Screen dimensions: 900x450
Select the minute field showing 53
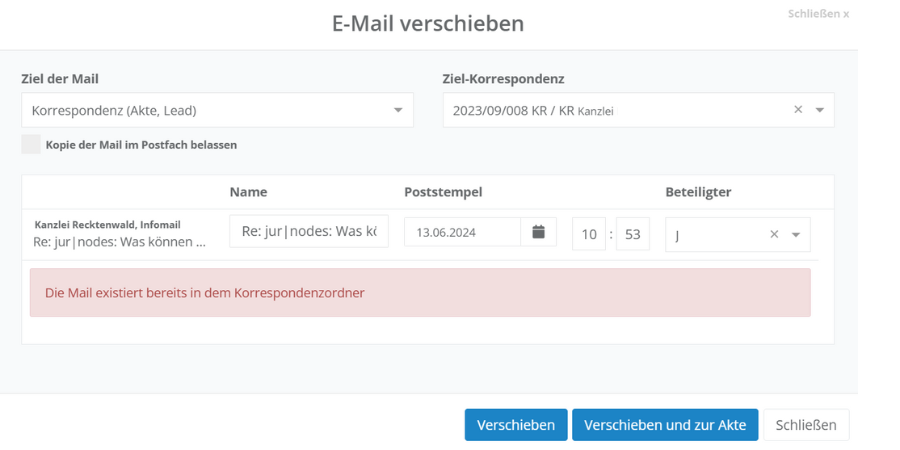(632, 234)
